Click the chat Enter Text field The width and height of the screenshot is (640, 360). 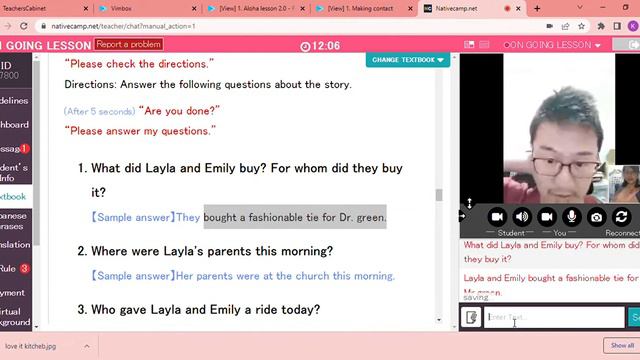[554, 317]
